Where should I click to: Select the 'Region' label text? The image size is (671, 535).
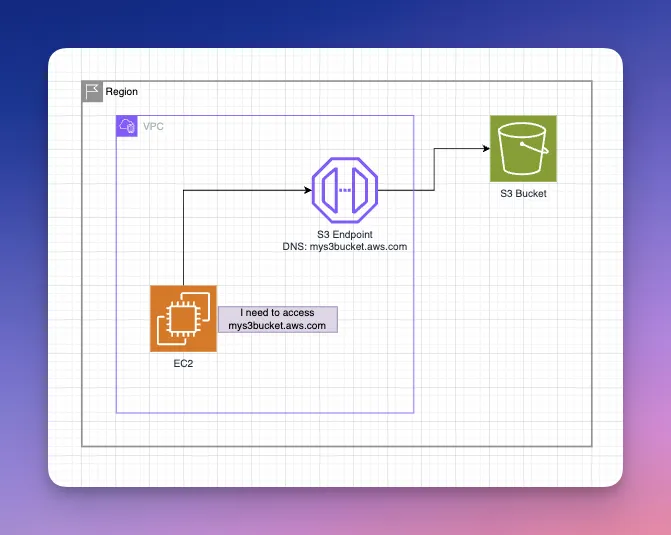click(x=122, y=92)
